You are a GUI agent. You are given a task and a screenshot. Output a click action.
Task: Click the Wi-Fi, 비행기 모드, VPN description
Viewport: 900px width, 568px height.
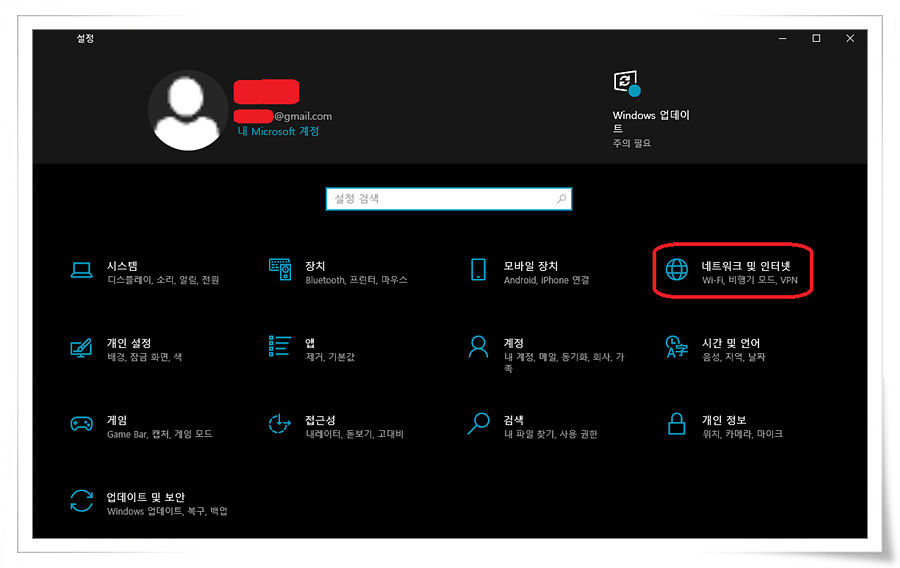click(x=750, y=280)
